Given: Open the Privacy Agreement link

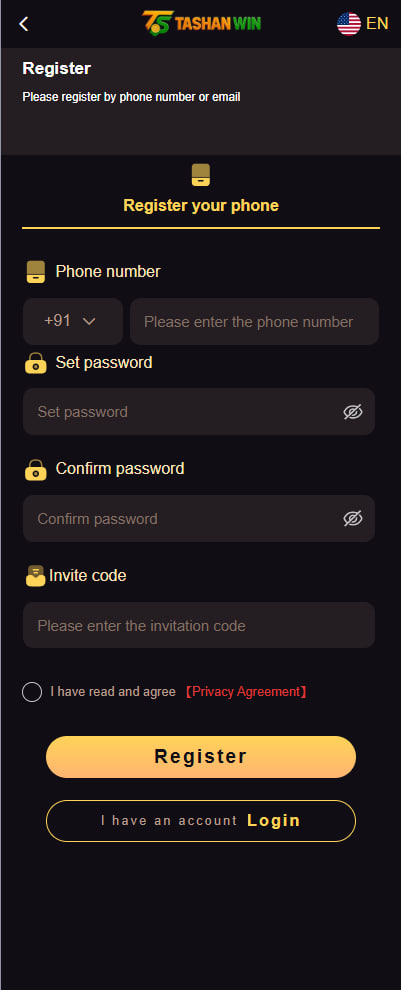Looking at the screenshot, I should point(246,692).
